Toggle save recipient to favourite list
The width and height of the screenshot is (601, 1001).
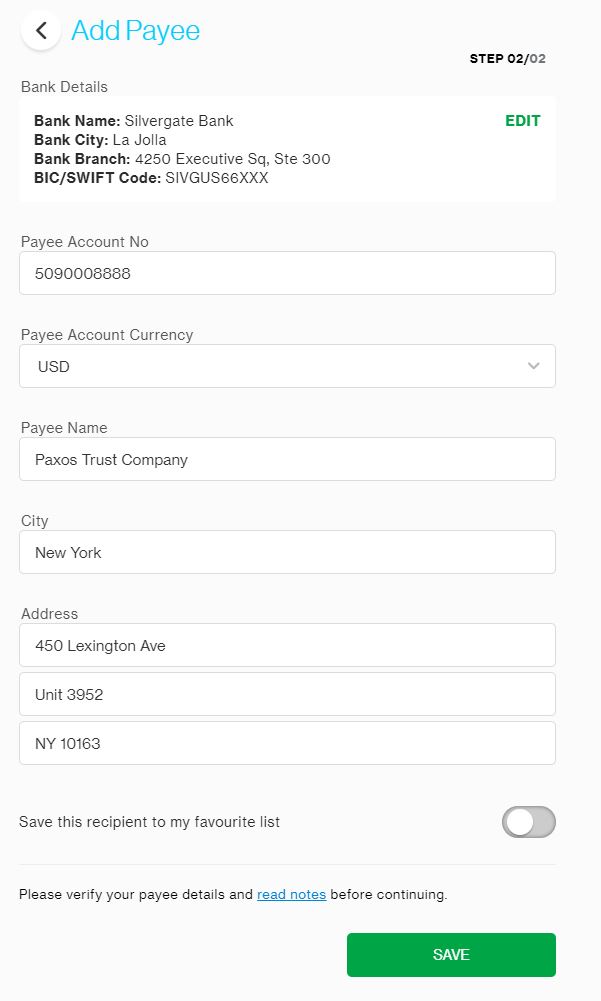pyautogui.click(x=528, y=822)
